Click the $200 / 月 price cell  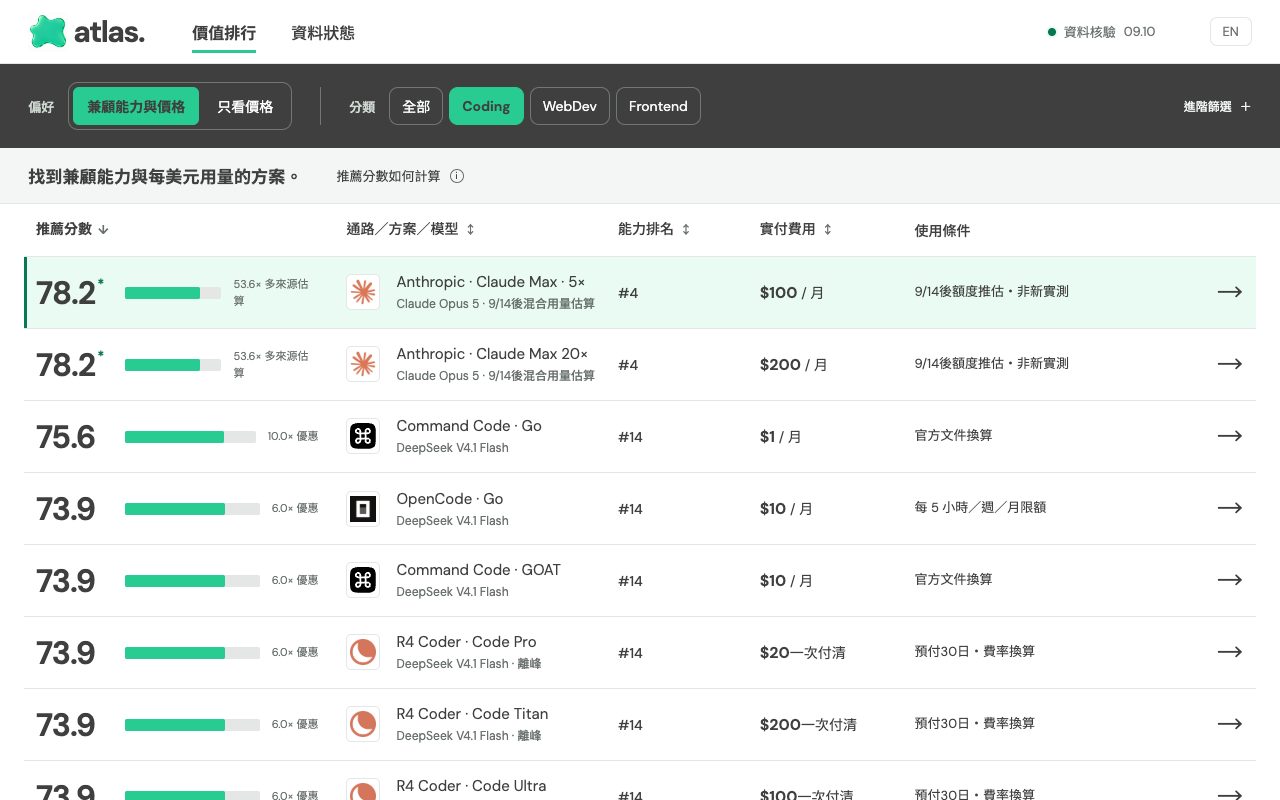pyautogui.click(x=794, y=364)
